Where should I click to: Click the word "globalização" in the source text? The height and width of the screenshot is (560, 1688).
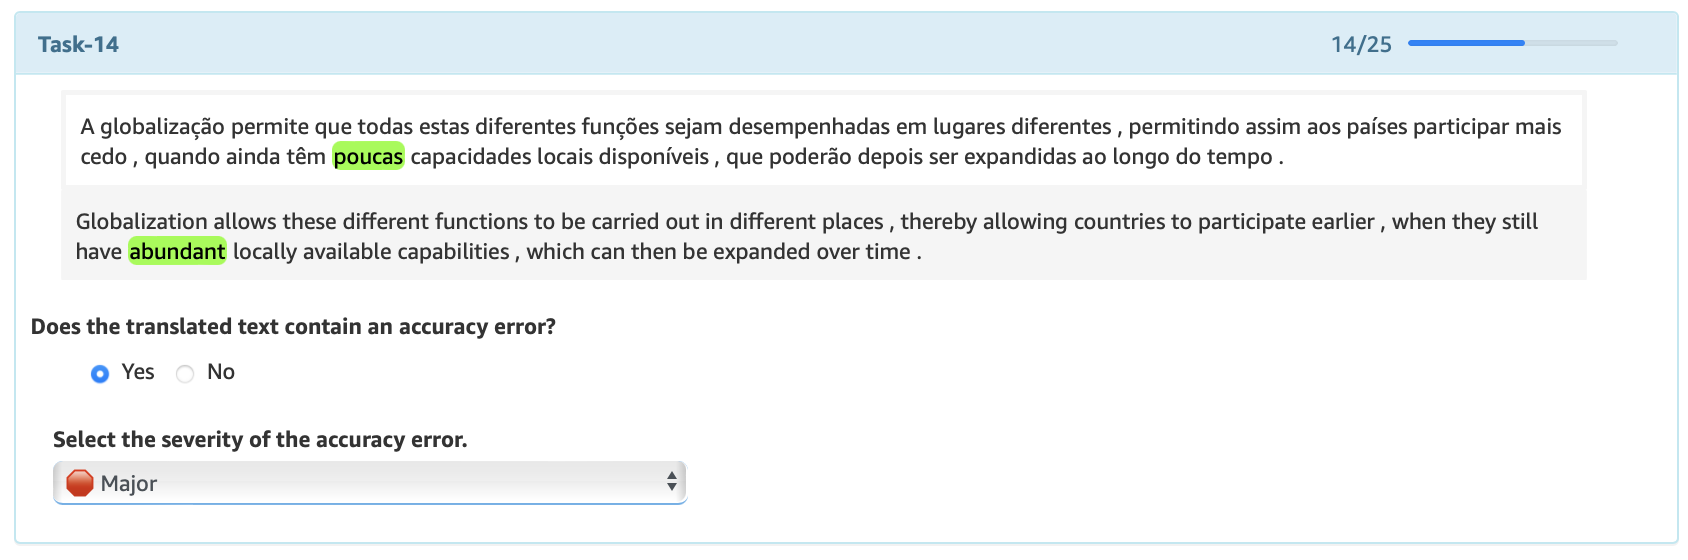click(x=162, y=127)
